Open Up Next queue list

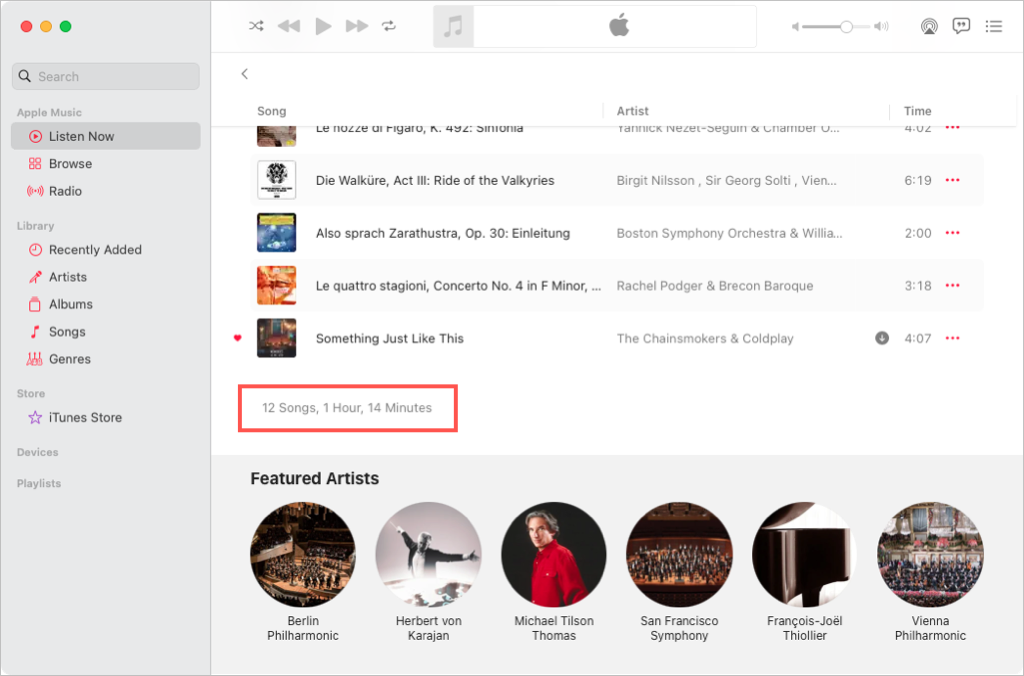(x=994, y=26)
